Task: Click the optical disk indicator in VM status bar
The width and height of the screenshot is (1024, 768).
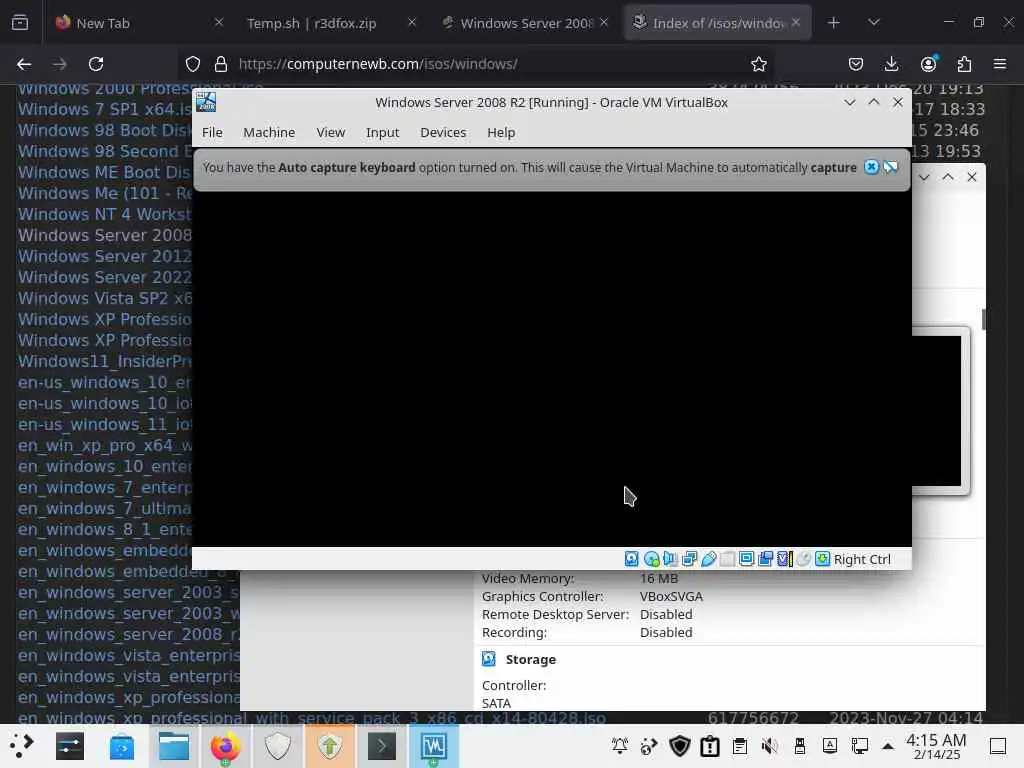Action: pyautogui.click(x=651, y=559)
